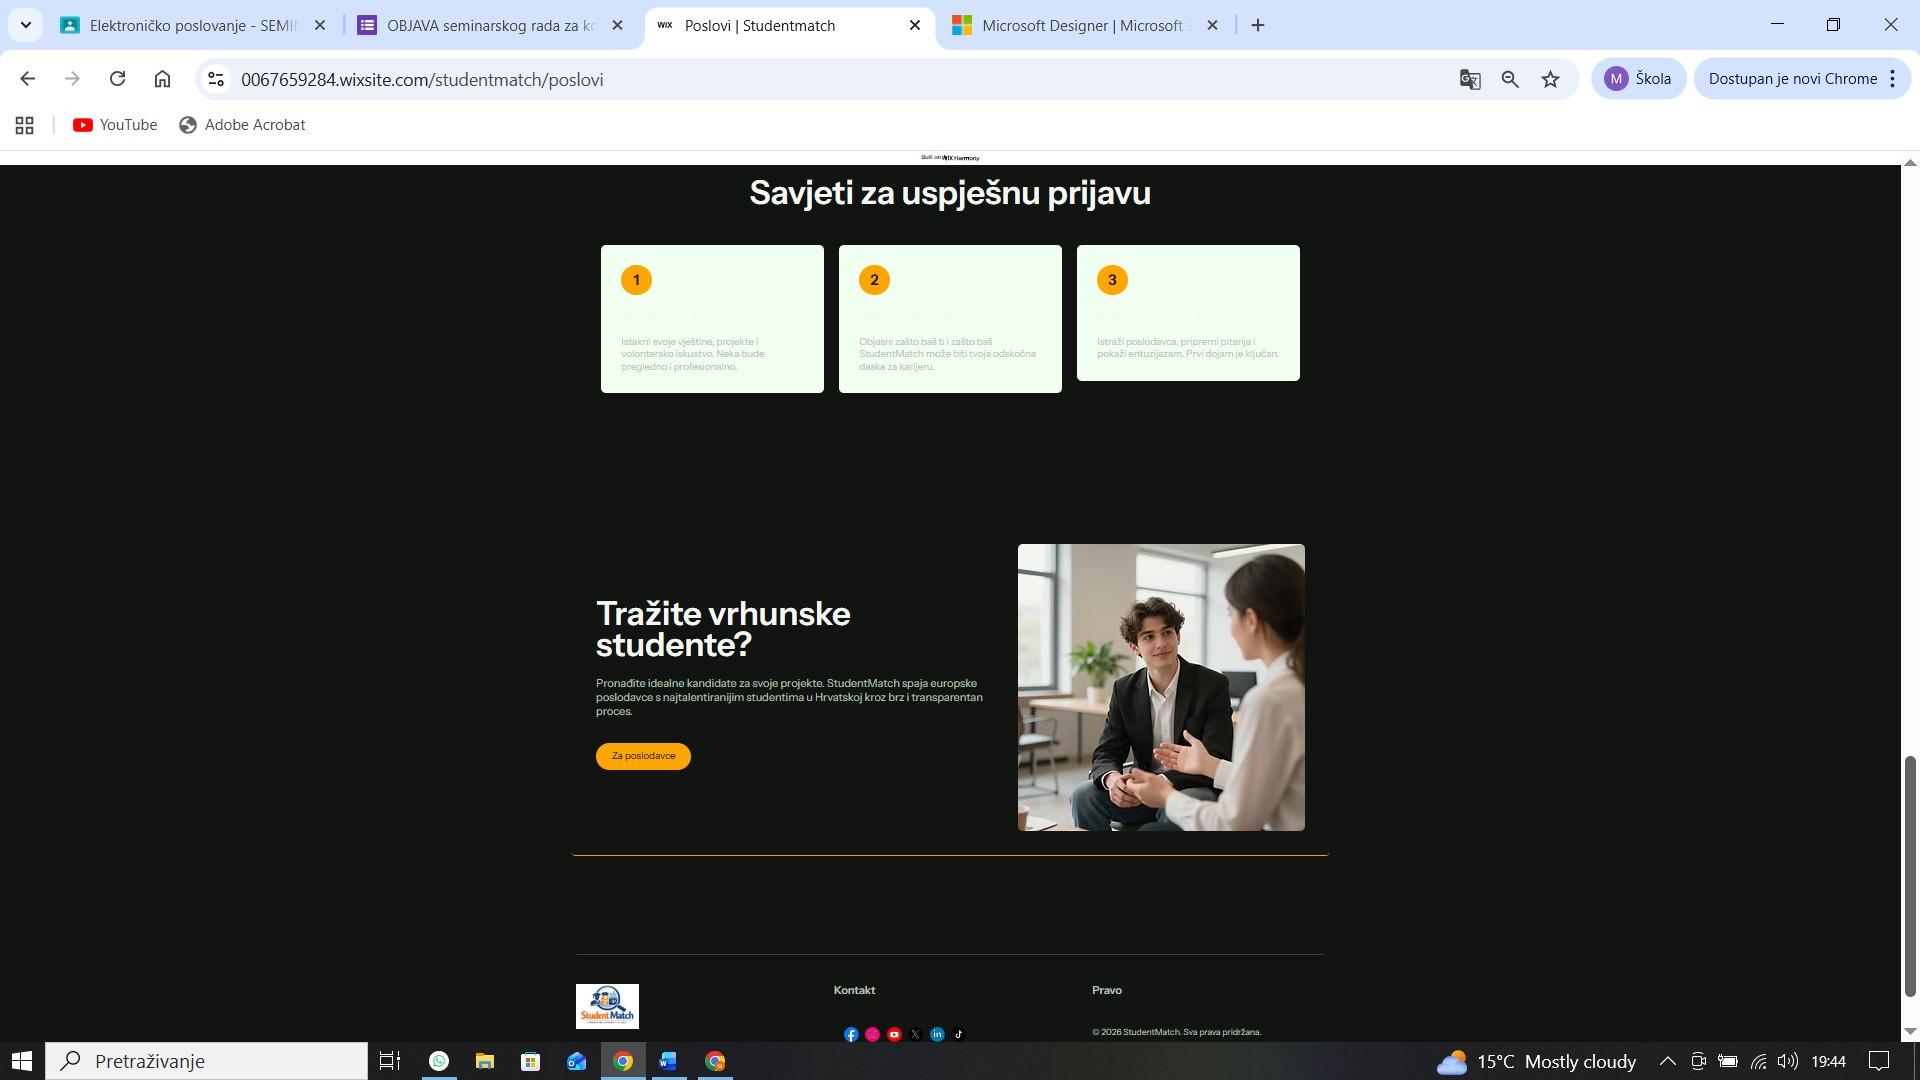The image size is (1920, 1080).
Task: Open the zoom magnifier icon in address bar
Action: tap(1510, 79)
